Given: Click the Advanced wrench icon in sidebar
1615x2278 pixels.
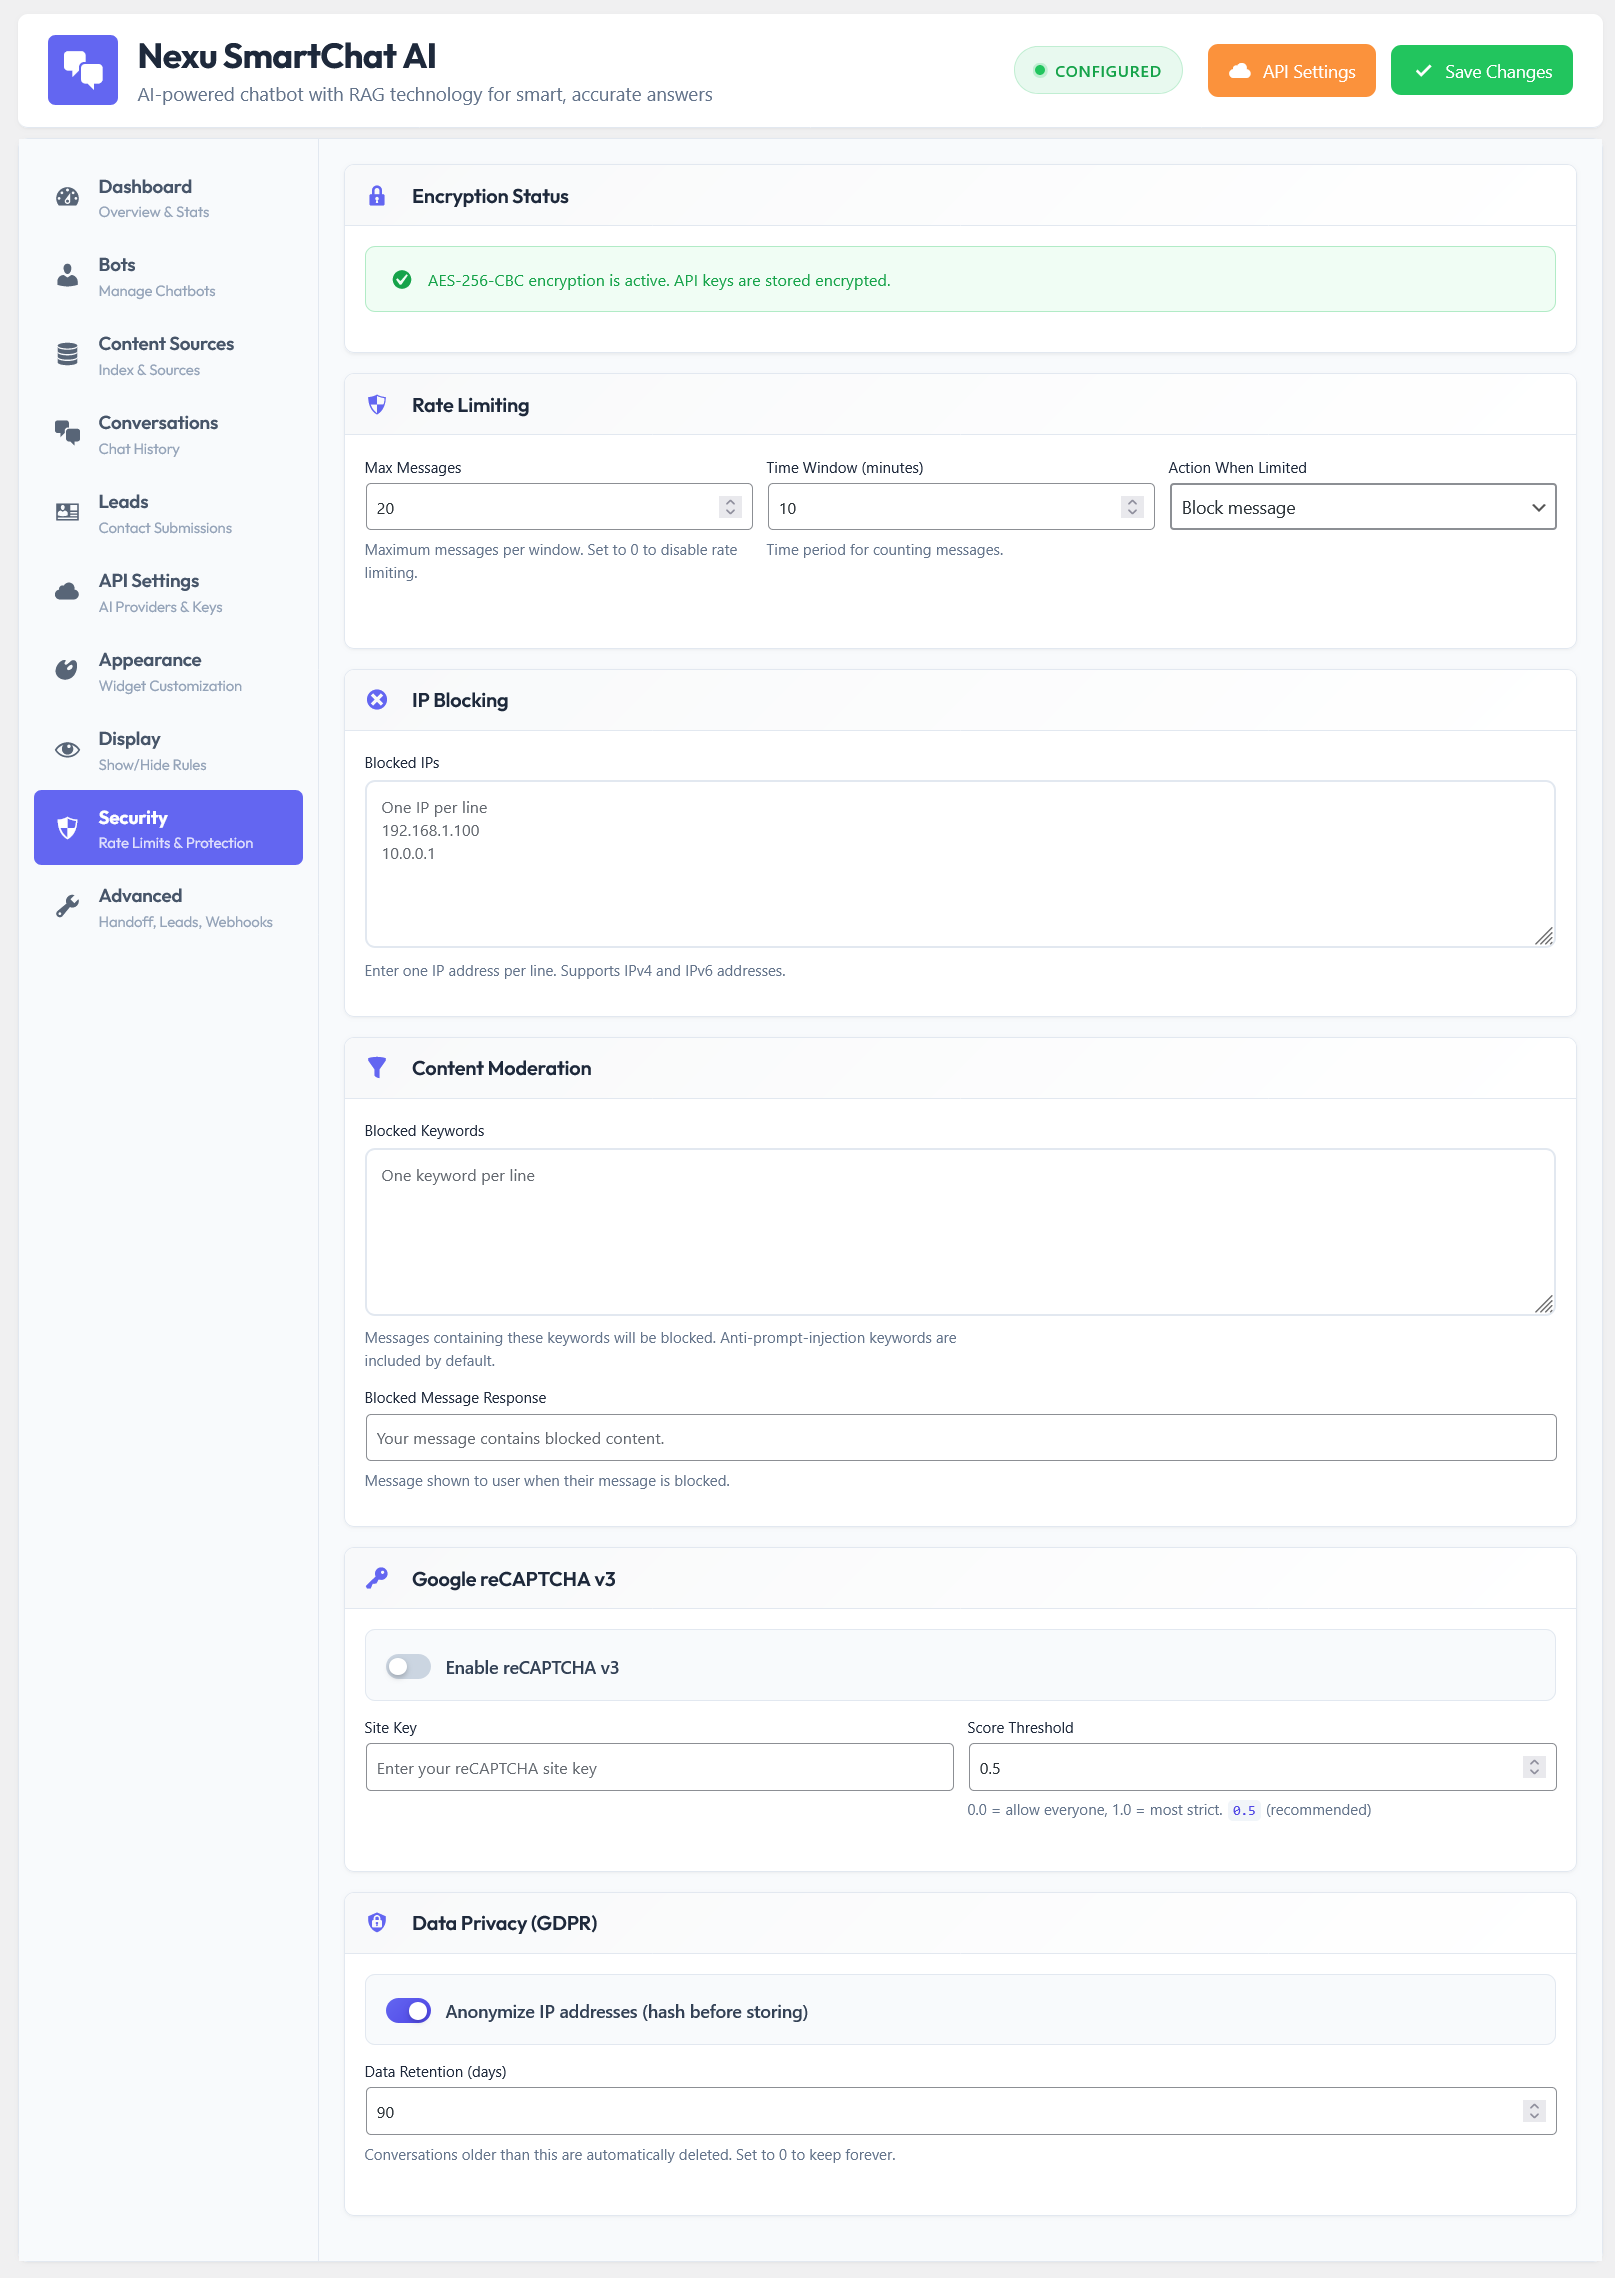Looking at the screenshot, I should pos(67,907).
